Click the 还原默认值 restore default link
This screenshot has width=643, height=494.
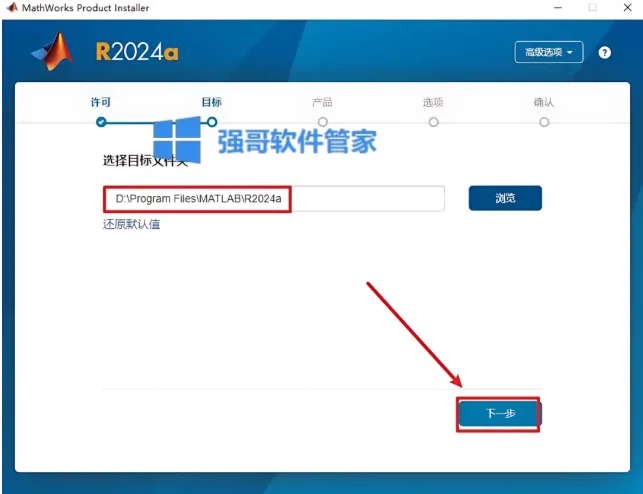tap(132, 224)
